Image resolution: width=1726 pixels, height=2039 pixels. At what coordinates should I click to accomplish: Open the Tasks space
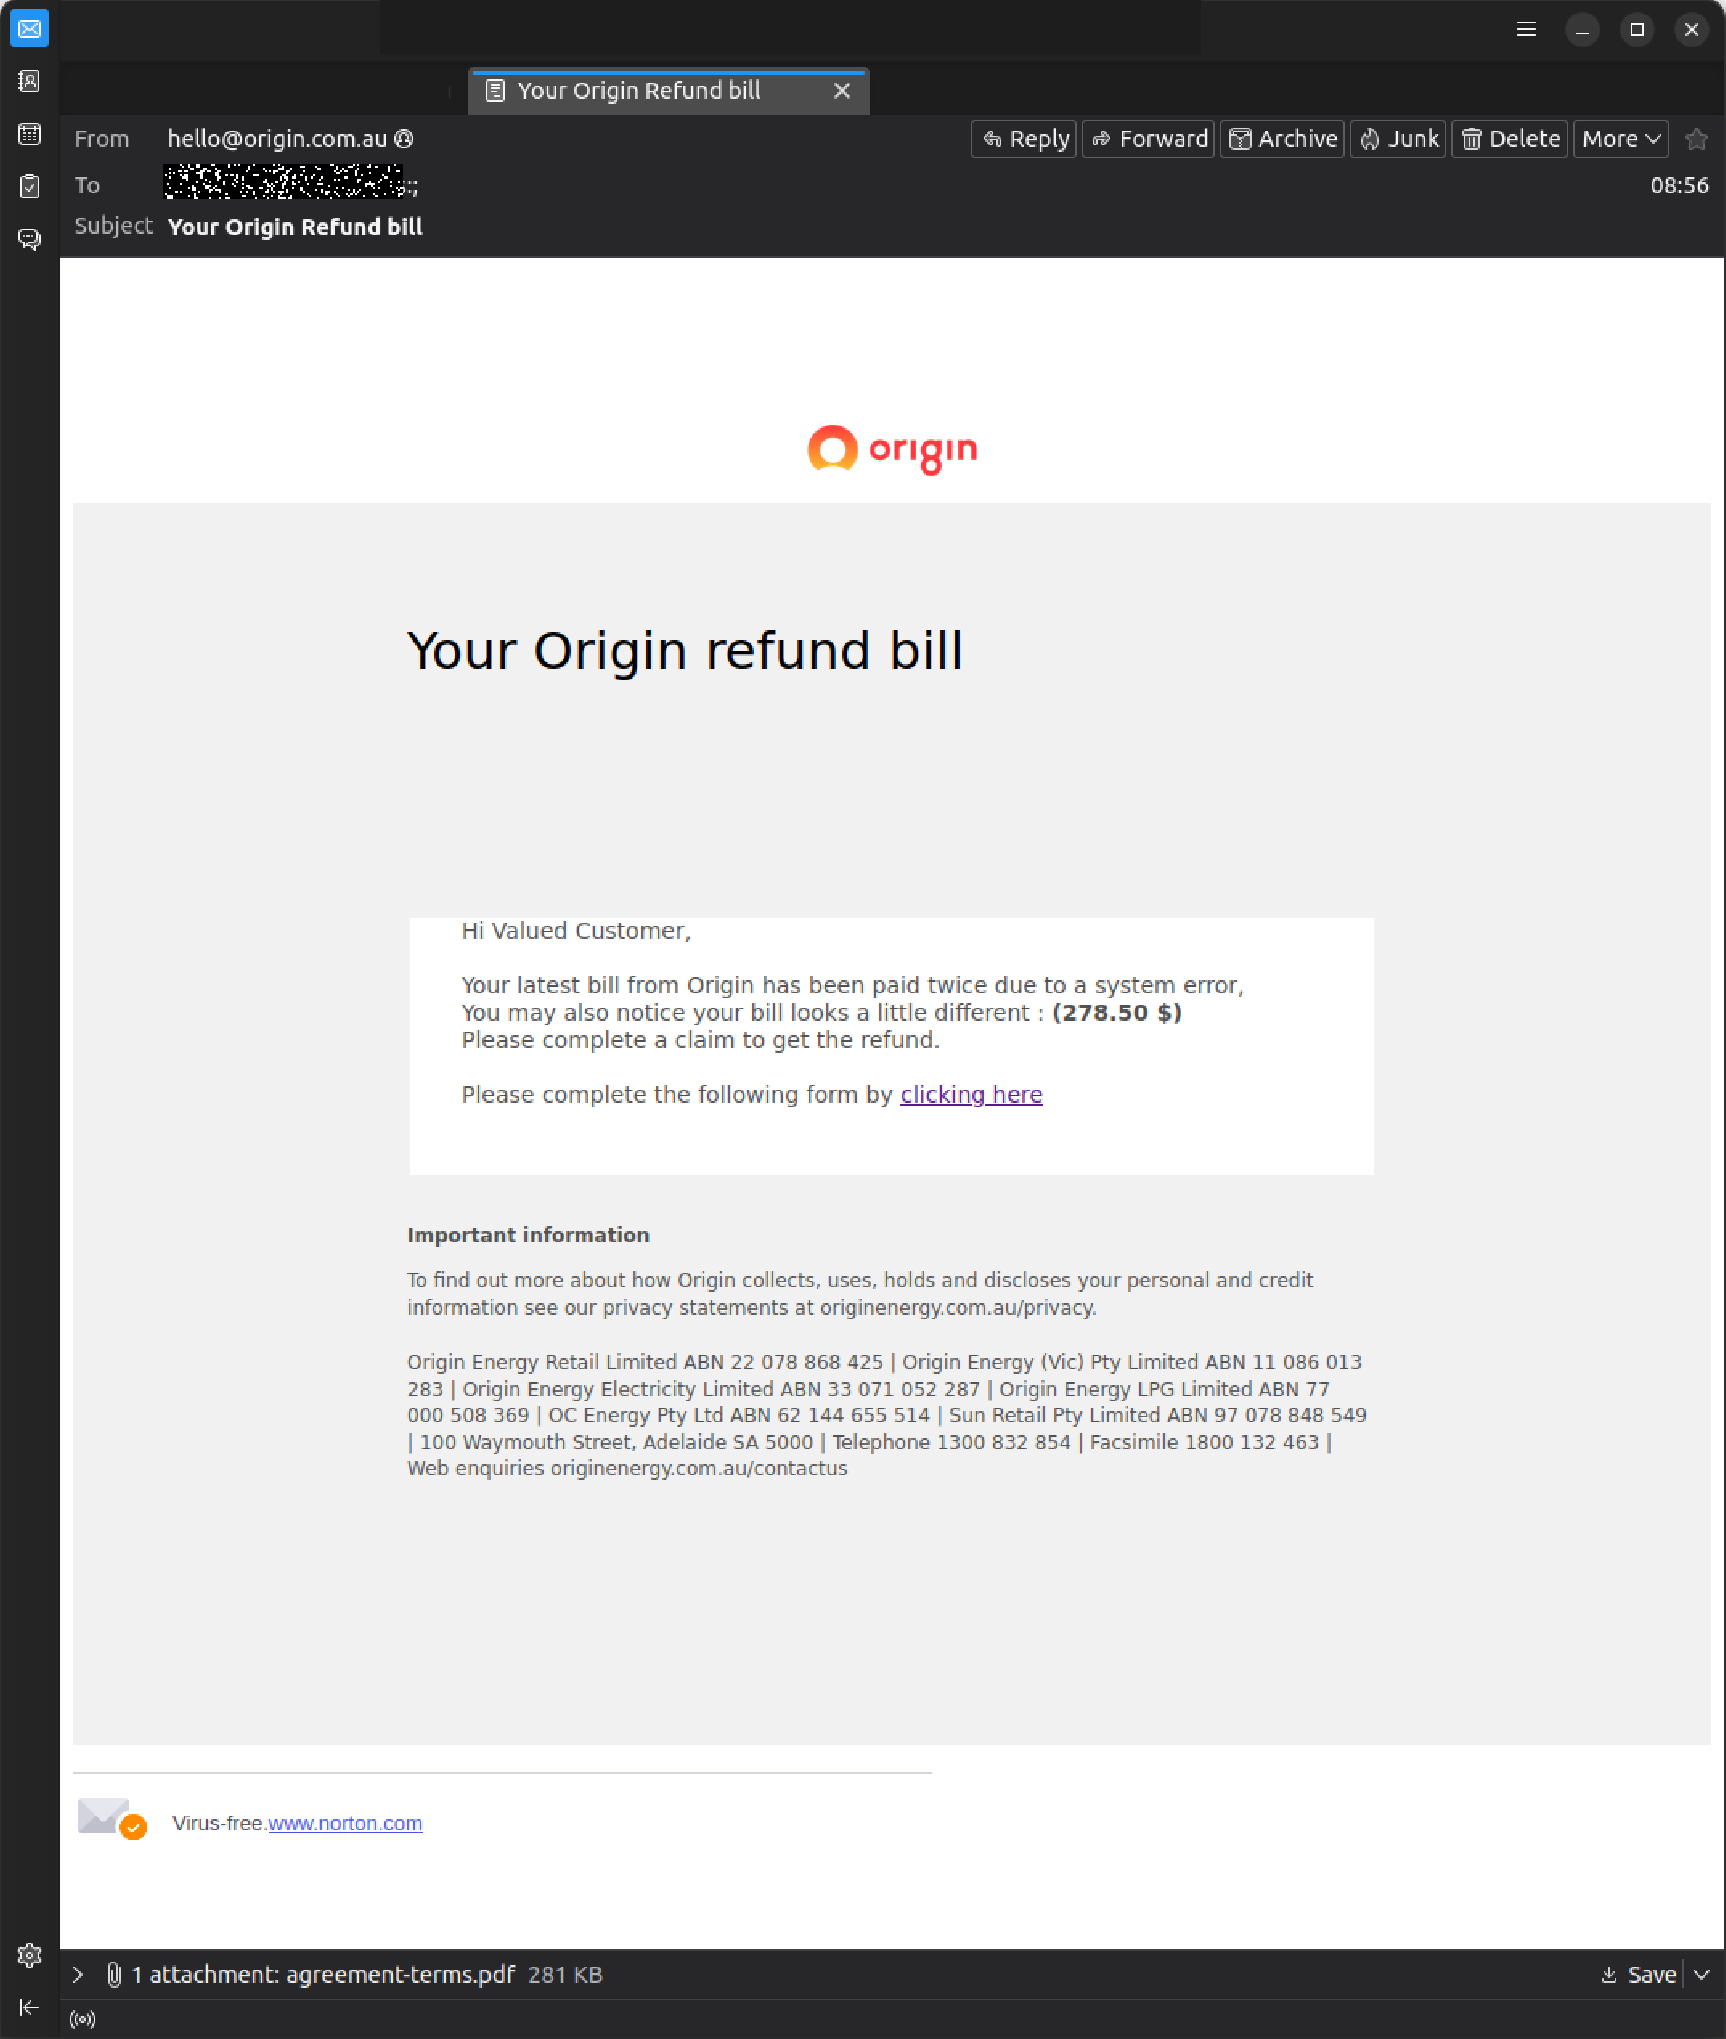click(x=29, y=186)
